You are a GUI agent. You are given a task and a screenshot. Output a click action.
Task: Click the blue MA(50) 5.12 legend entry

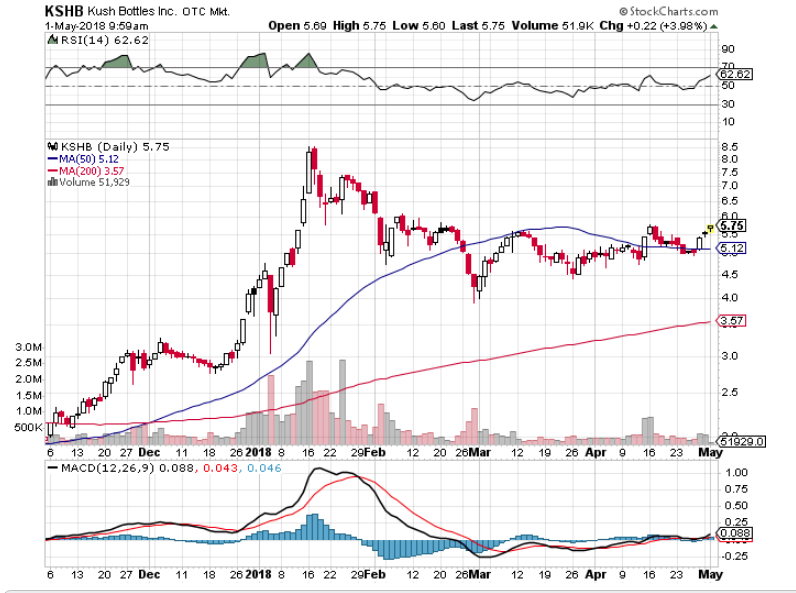click(91, 158)
